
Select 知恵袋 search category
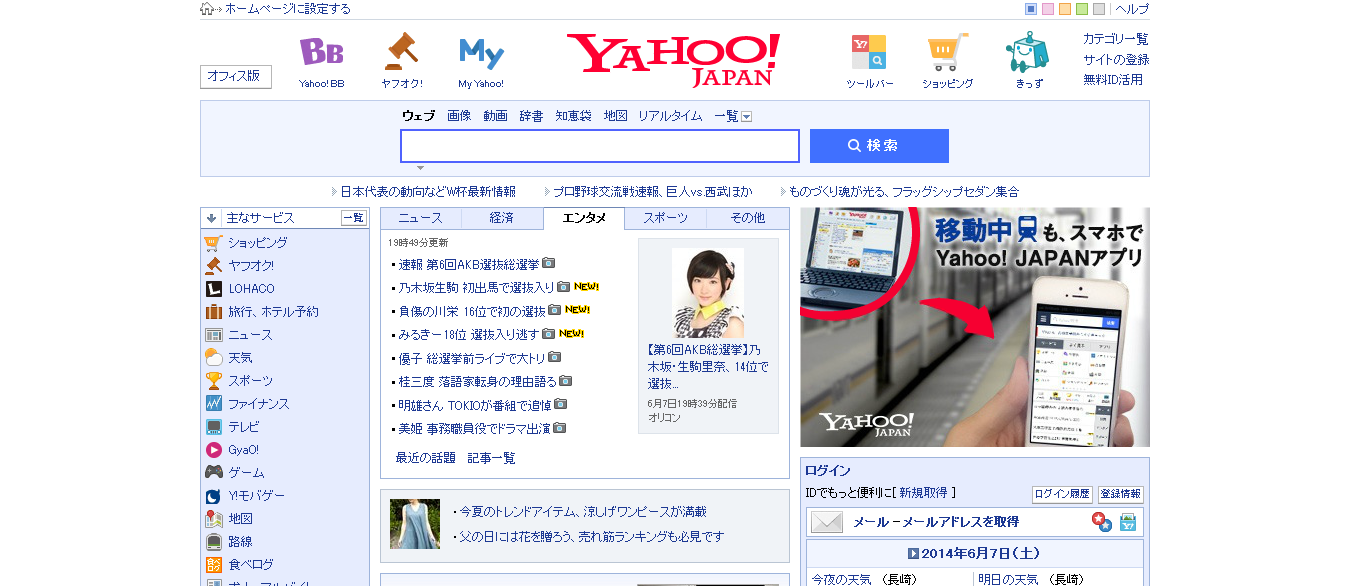[573, 116]
